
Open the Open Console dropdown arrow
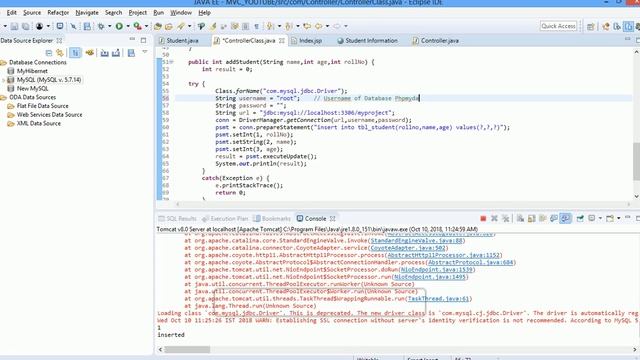(x=619, y=219)
